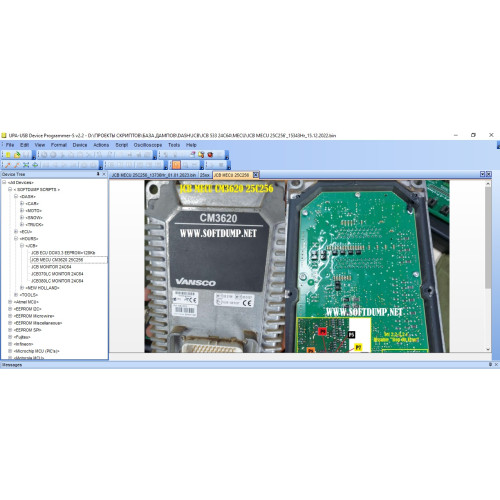
Task: Click the yellow New file toolbar icon
Action: click(x=8, y=155)
